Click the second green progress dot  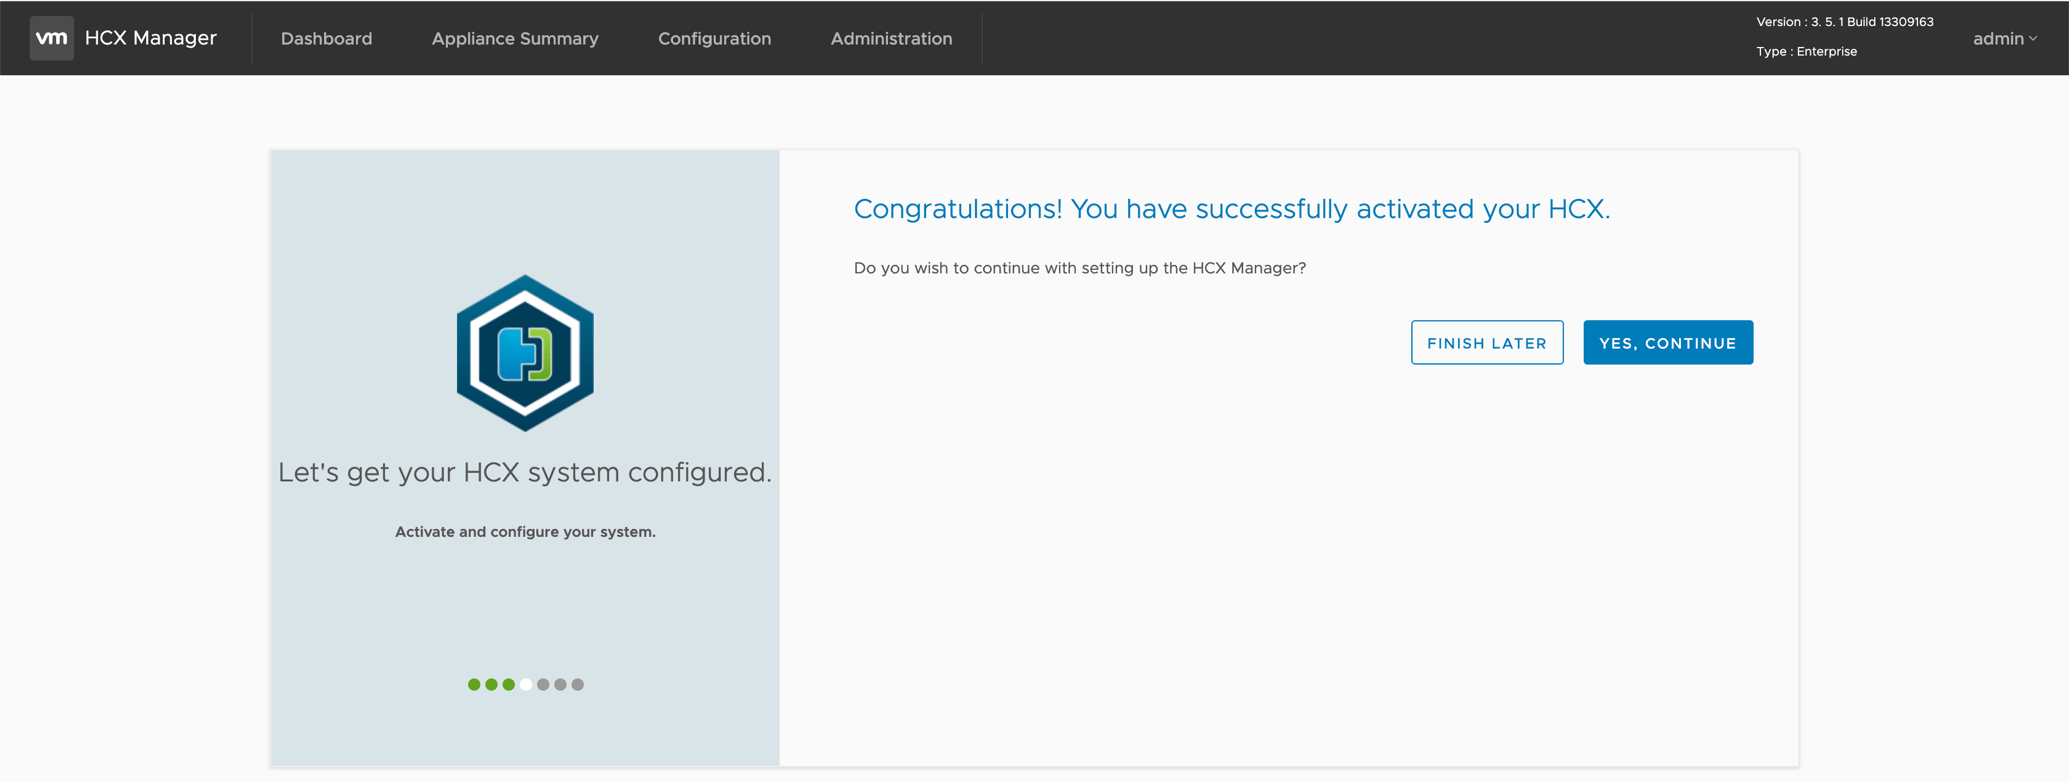tap(491, 685)
